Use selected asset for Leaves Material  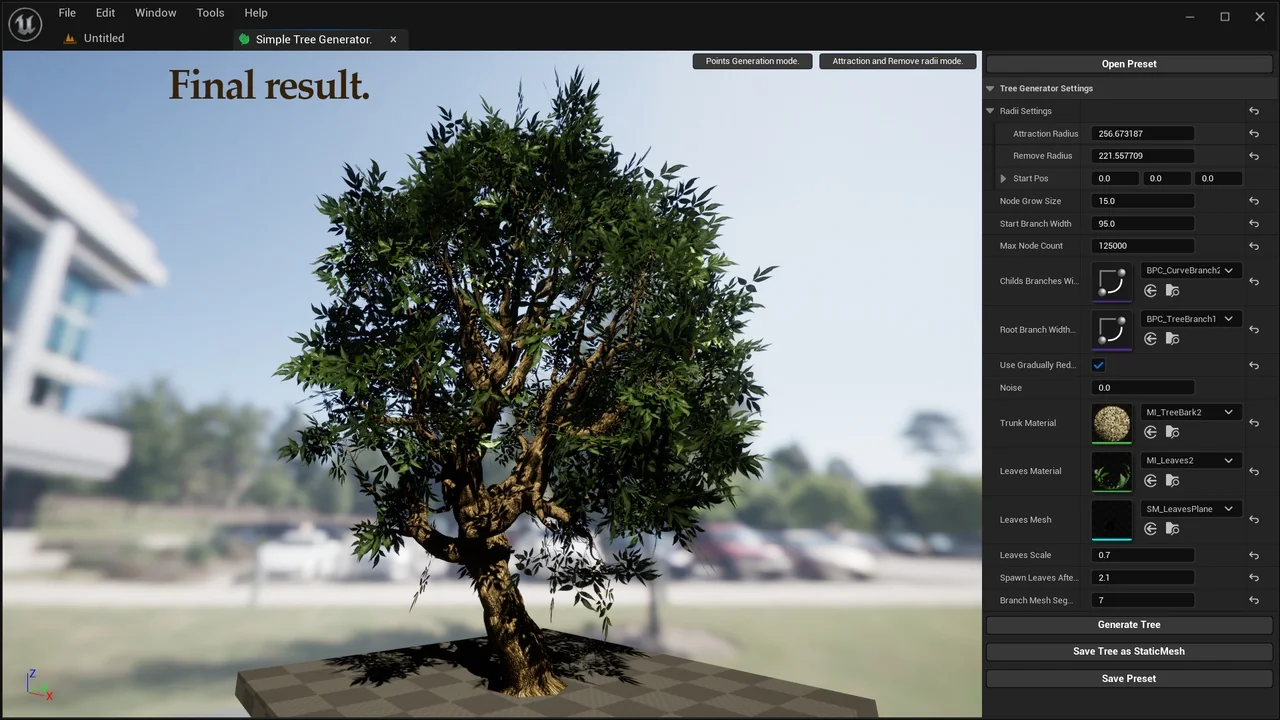tap(1150, 481)
